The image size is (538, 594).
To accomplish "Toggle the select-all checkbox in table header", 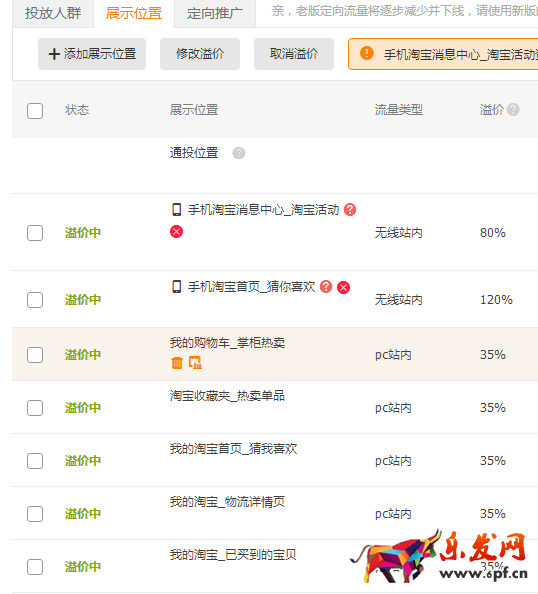I will [x=35, y=111].
